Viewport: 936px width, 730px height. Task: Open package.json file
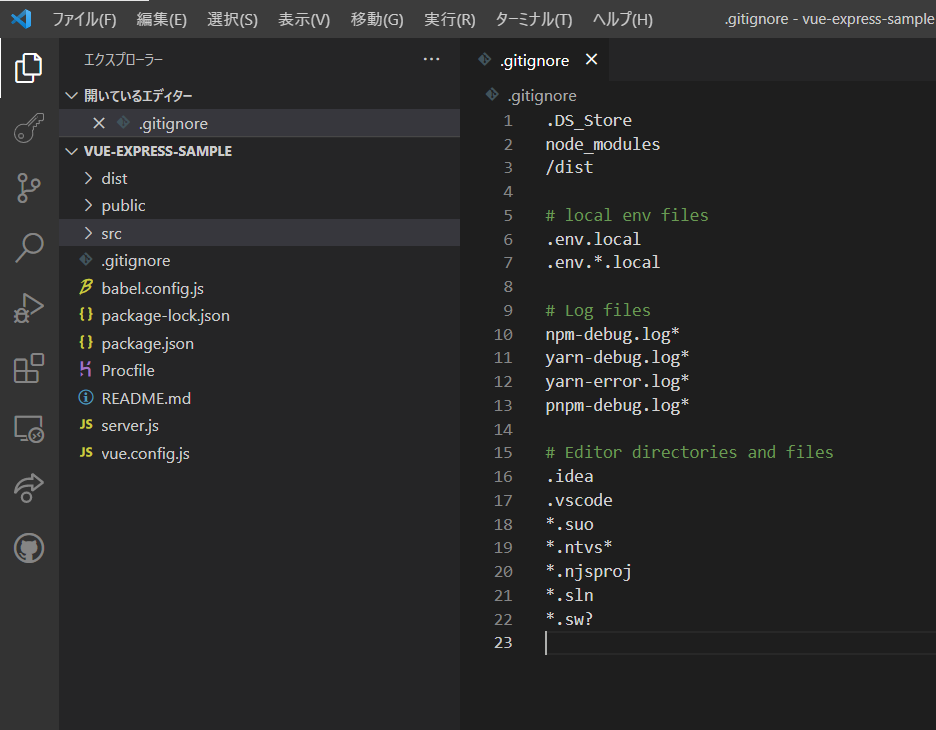point(259,343)
